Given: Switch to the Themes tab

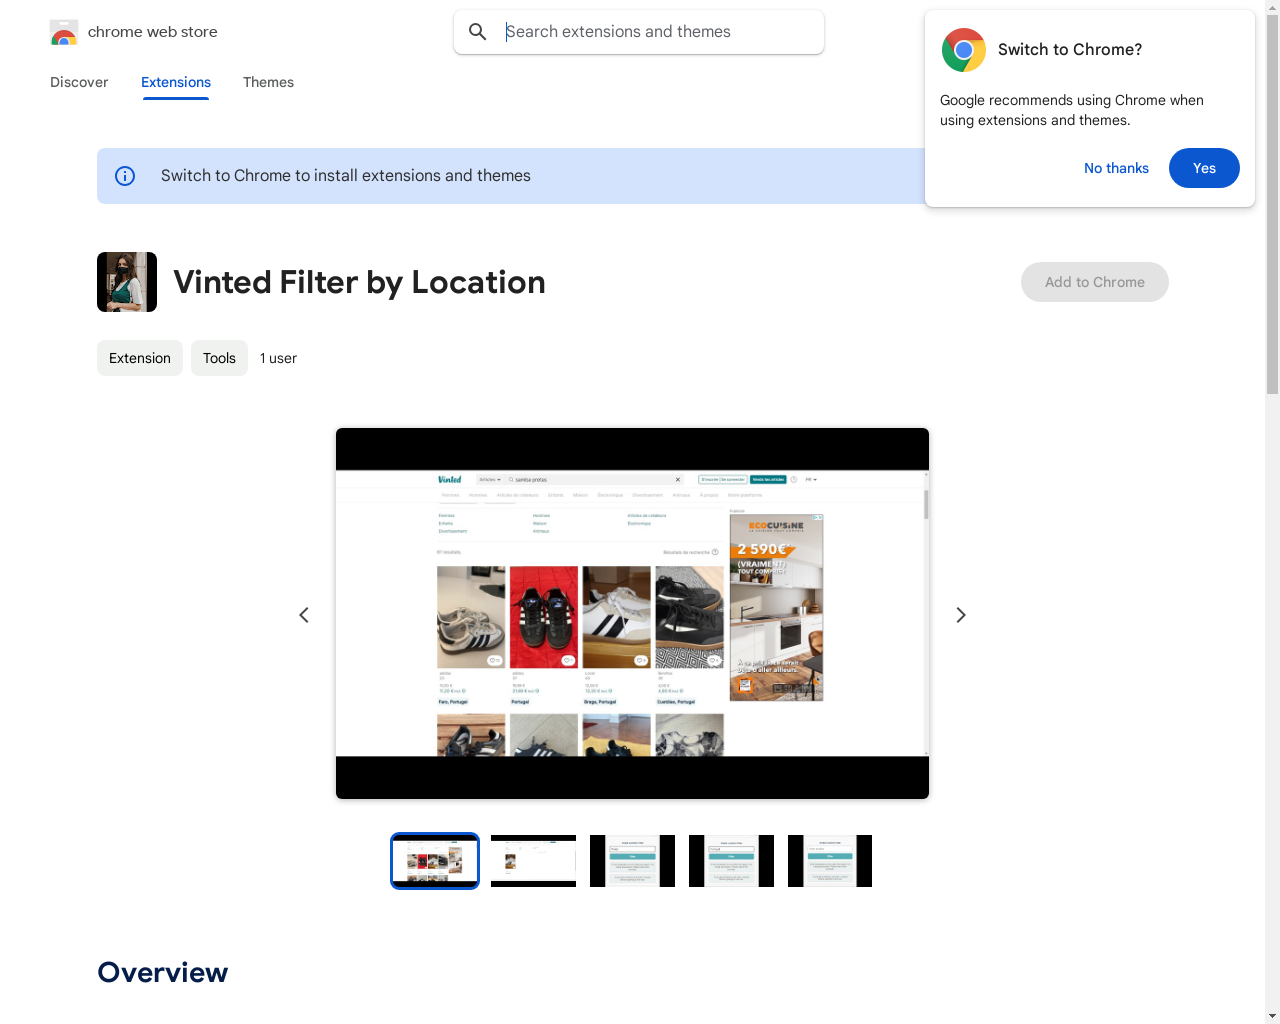Looking at the screenshot, I should [268, 82].
